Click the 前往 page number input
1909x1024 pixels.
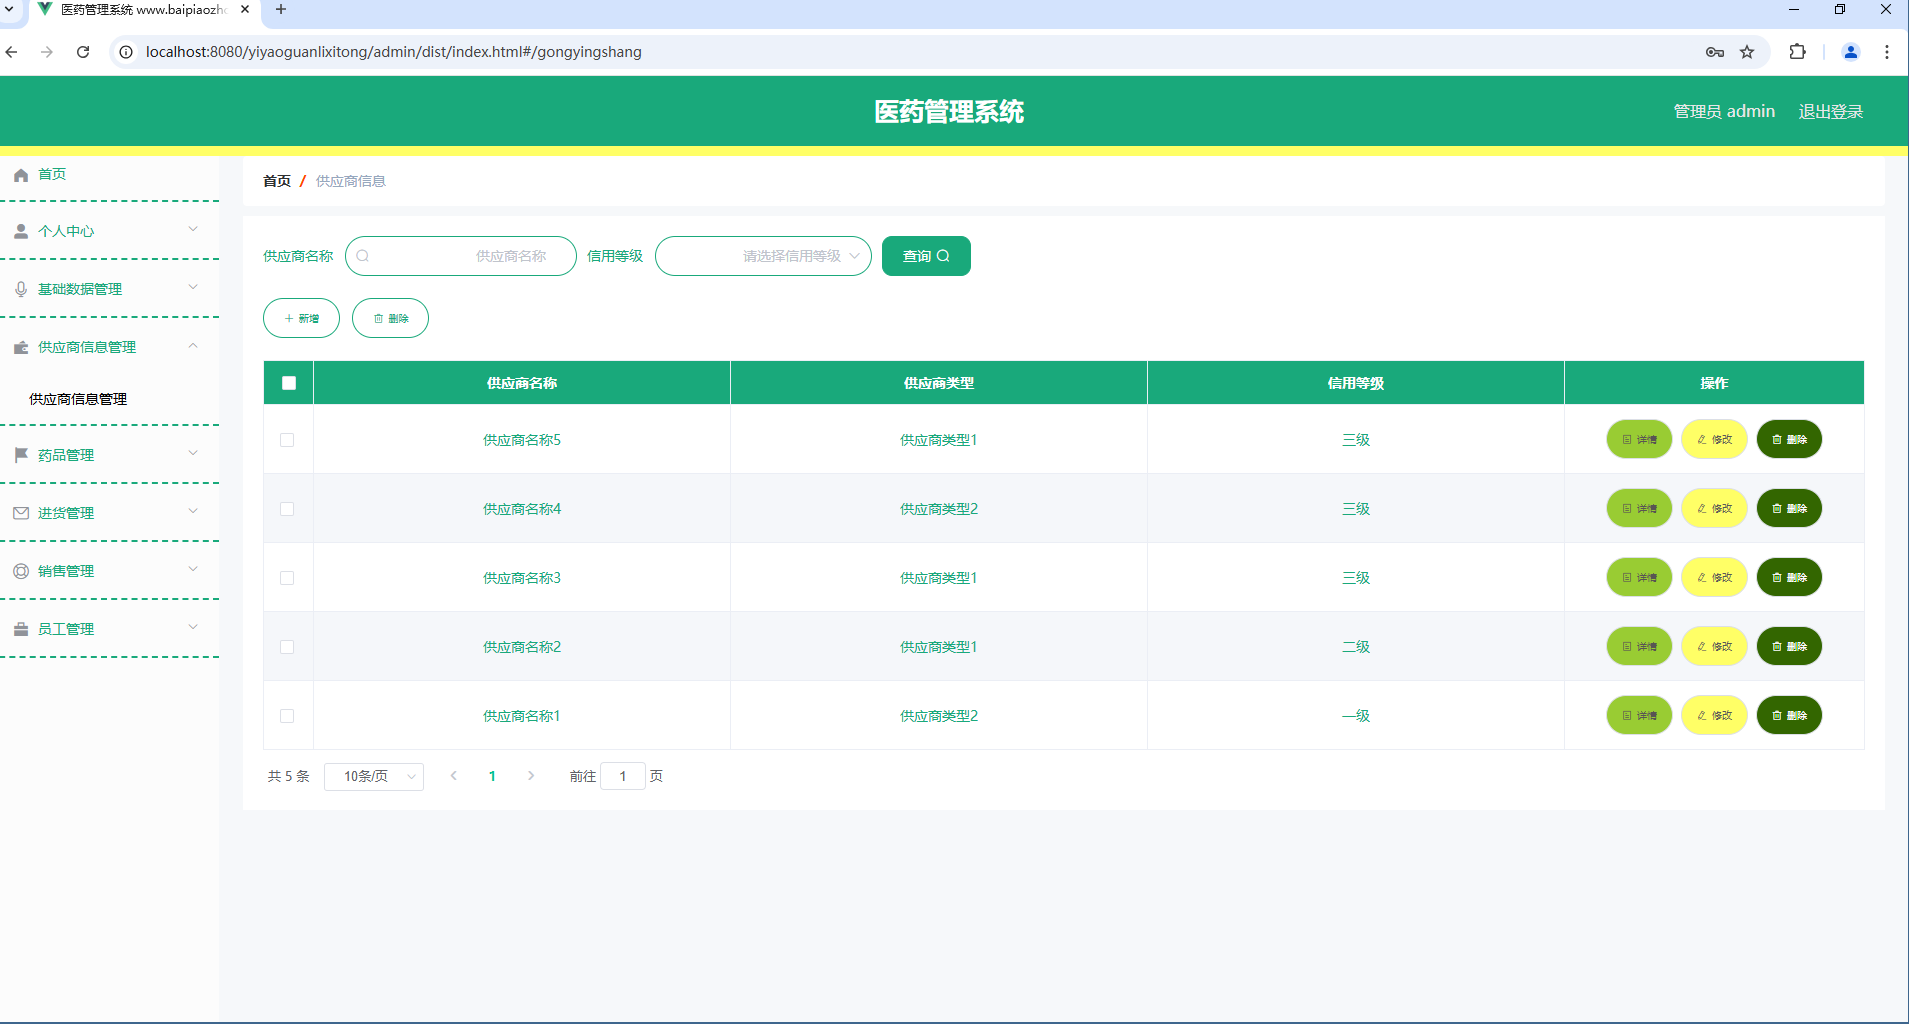[623, 776]
